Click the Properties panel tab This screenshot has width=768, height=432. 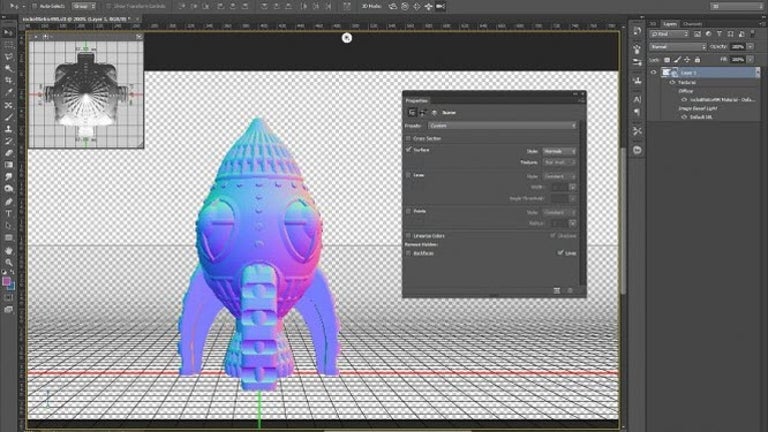click(417, 100)
